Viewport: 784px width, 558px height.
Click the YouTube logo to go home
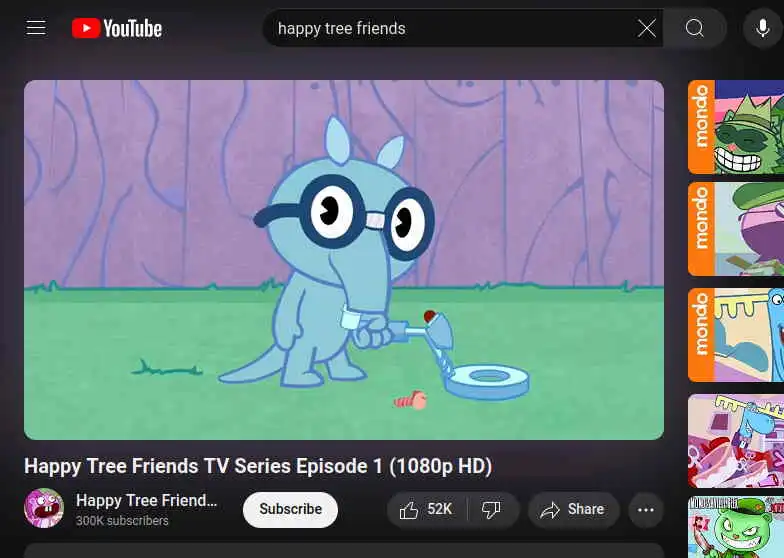coord(116,28)
